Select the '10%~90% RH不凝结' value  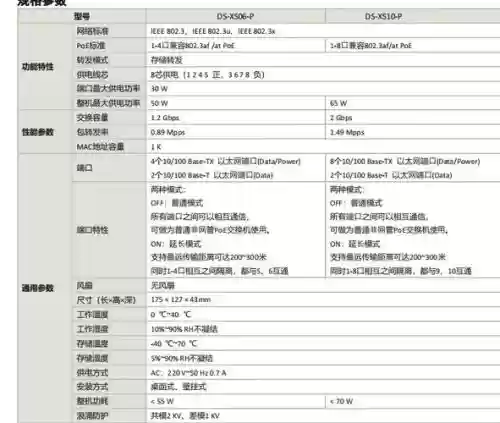pyautogui.click(x=184, y=329)
